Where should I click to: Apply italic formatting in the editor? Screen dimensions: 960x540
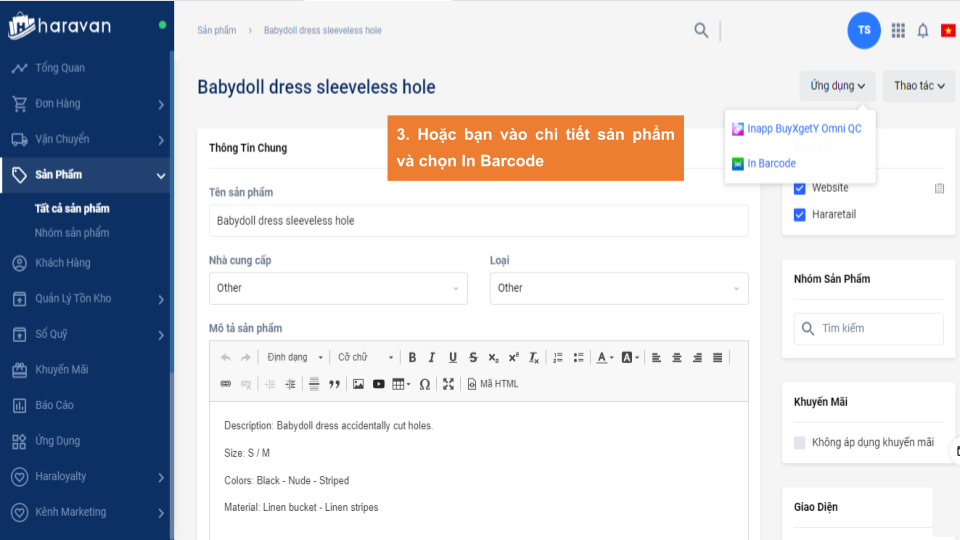pyautogui.click(x=432, y=357)
